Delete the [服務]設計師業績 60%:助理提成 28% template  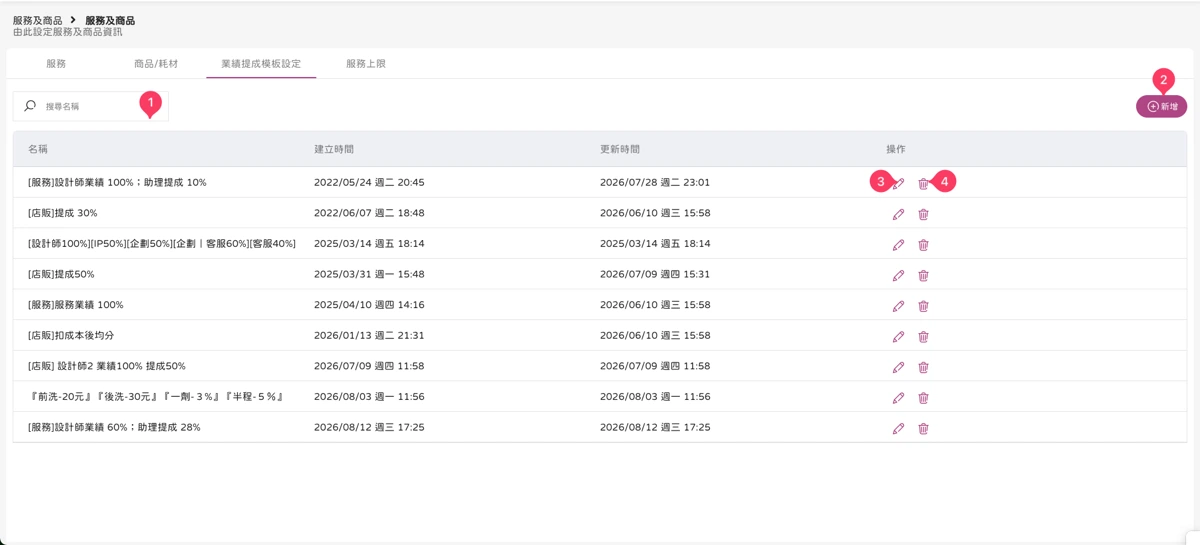[x=923, y=428]
